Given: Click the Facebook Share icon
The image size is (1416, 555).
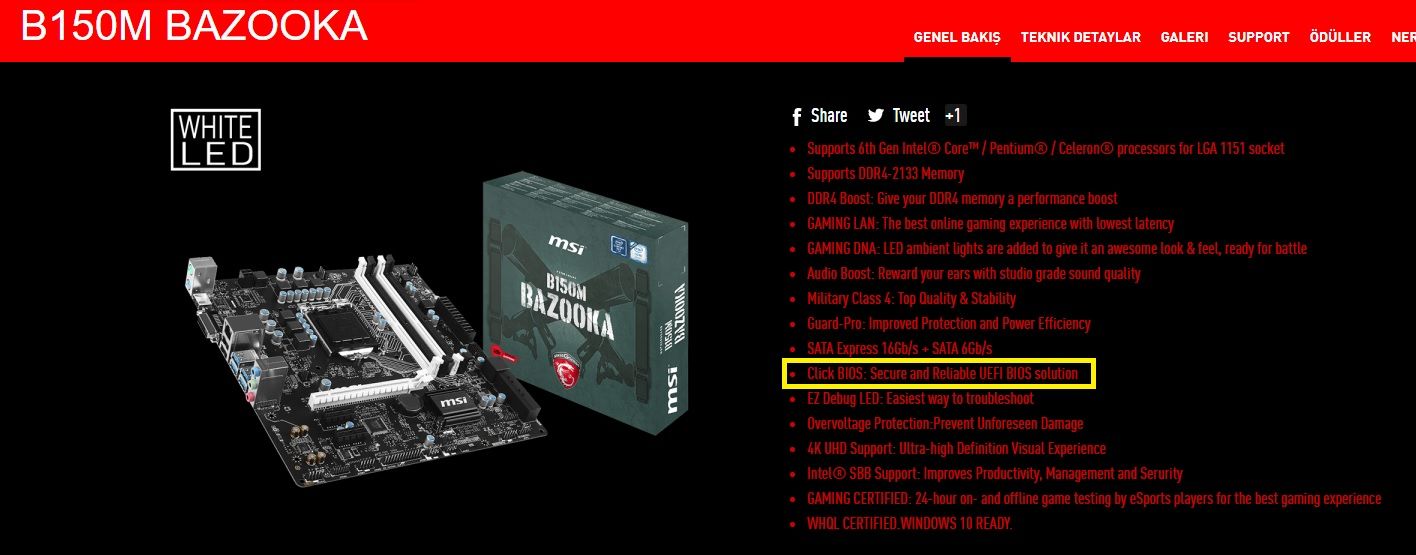Looking at the screenshot, I should pyautogui.click(x=797, y=116).
